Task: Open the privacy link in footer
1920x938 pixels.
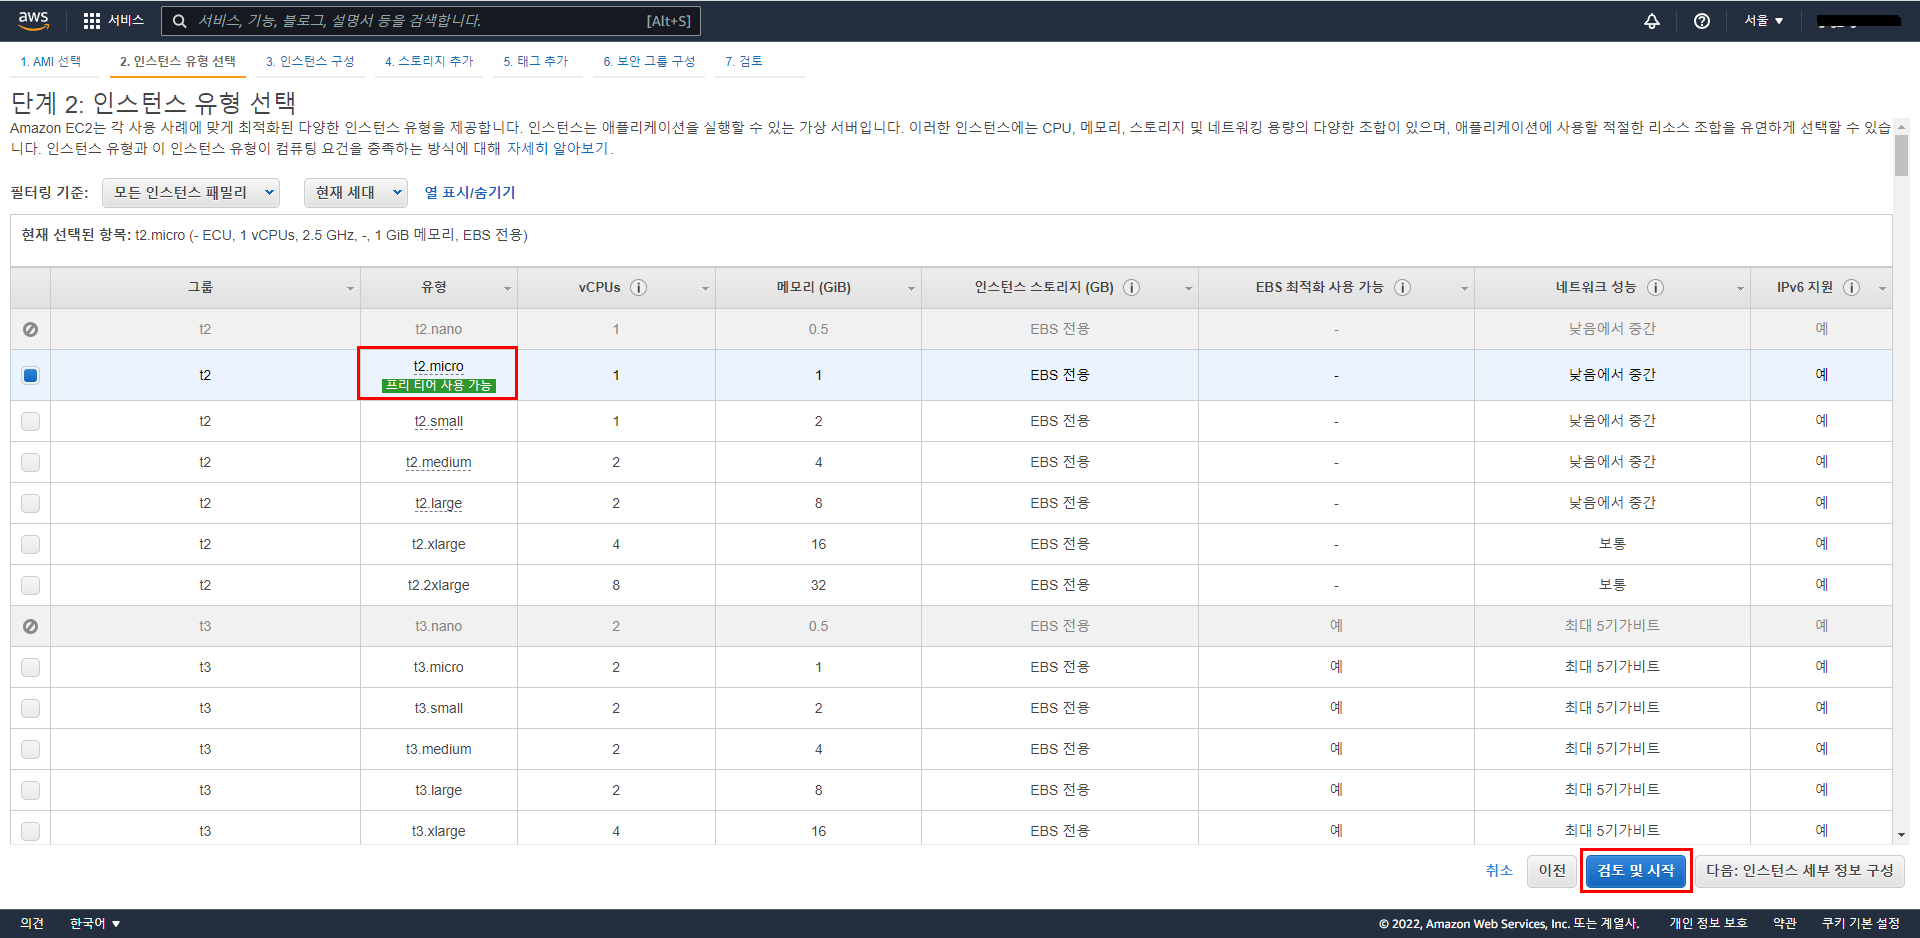Action: 1708,923
